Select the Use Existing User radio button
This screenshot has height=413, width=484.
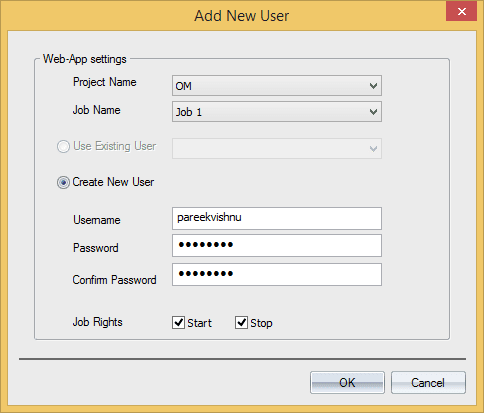click(63, 146)
